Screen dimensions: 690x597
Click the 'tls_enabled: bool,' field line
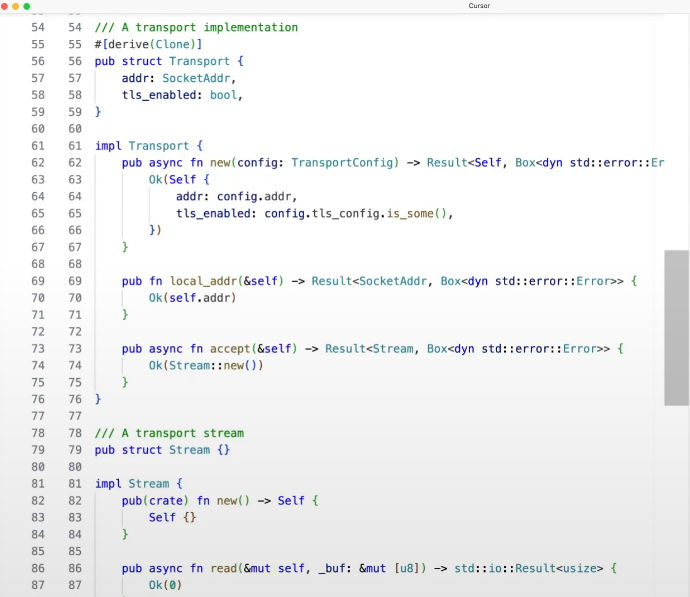182,95
